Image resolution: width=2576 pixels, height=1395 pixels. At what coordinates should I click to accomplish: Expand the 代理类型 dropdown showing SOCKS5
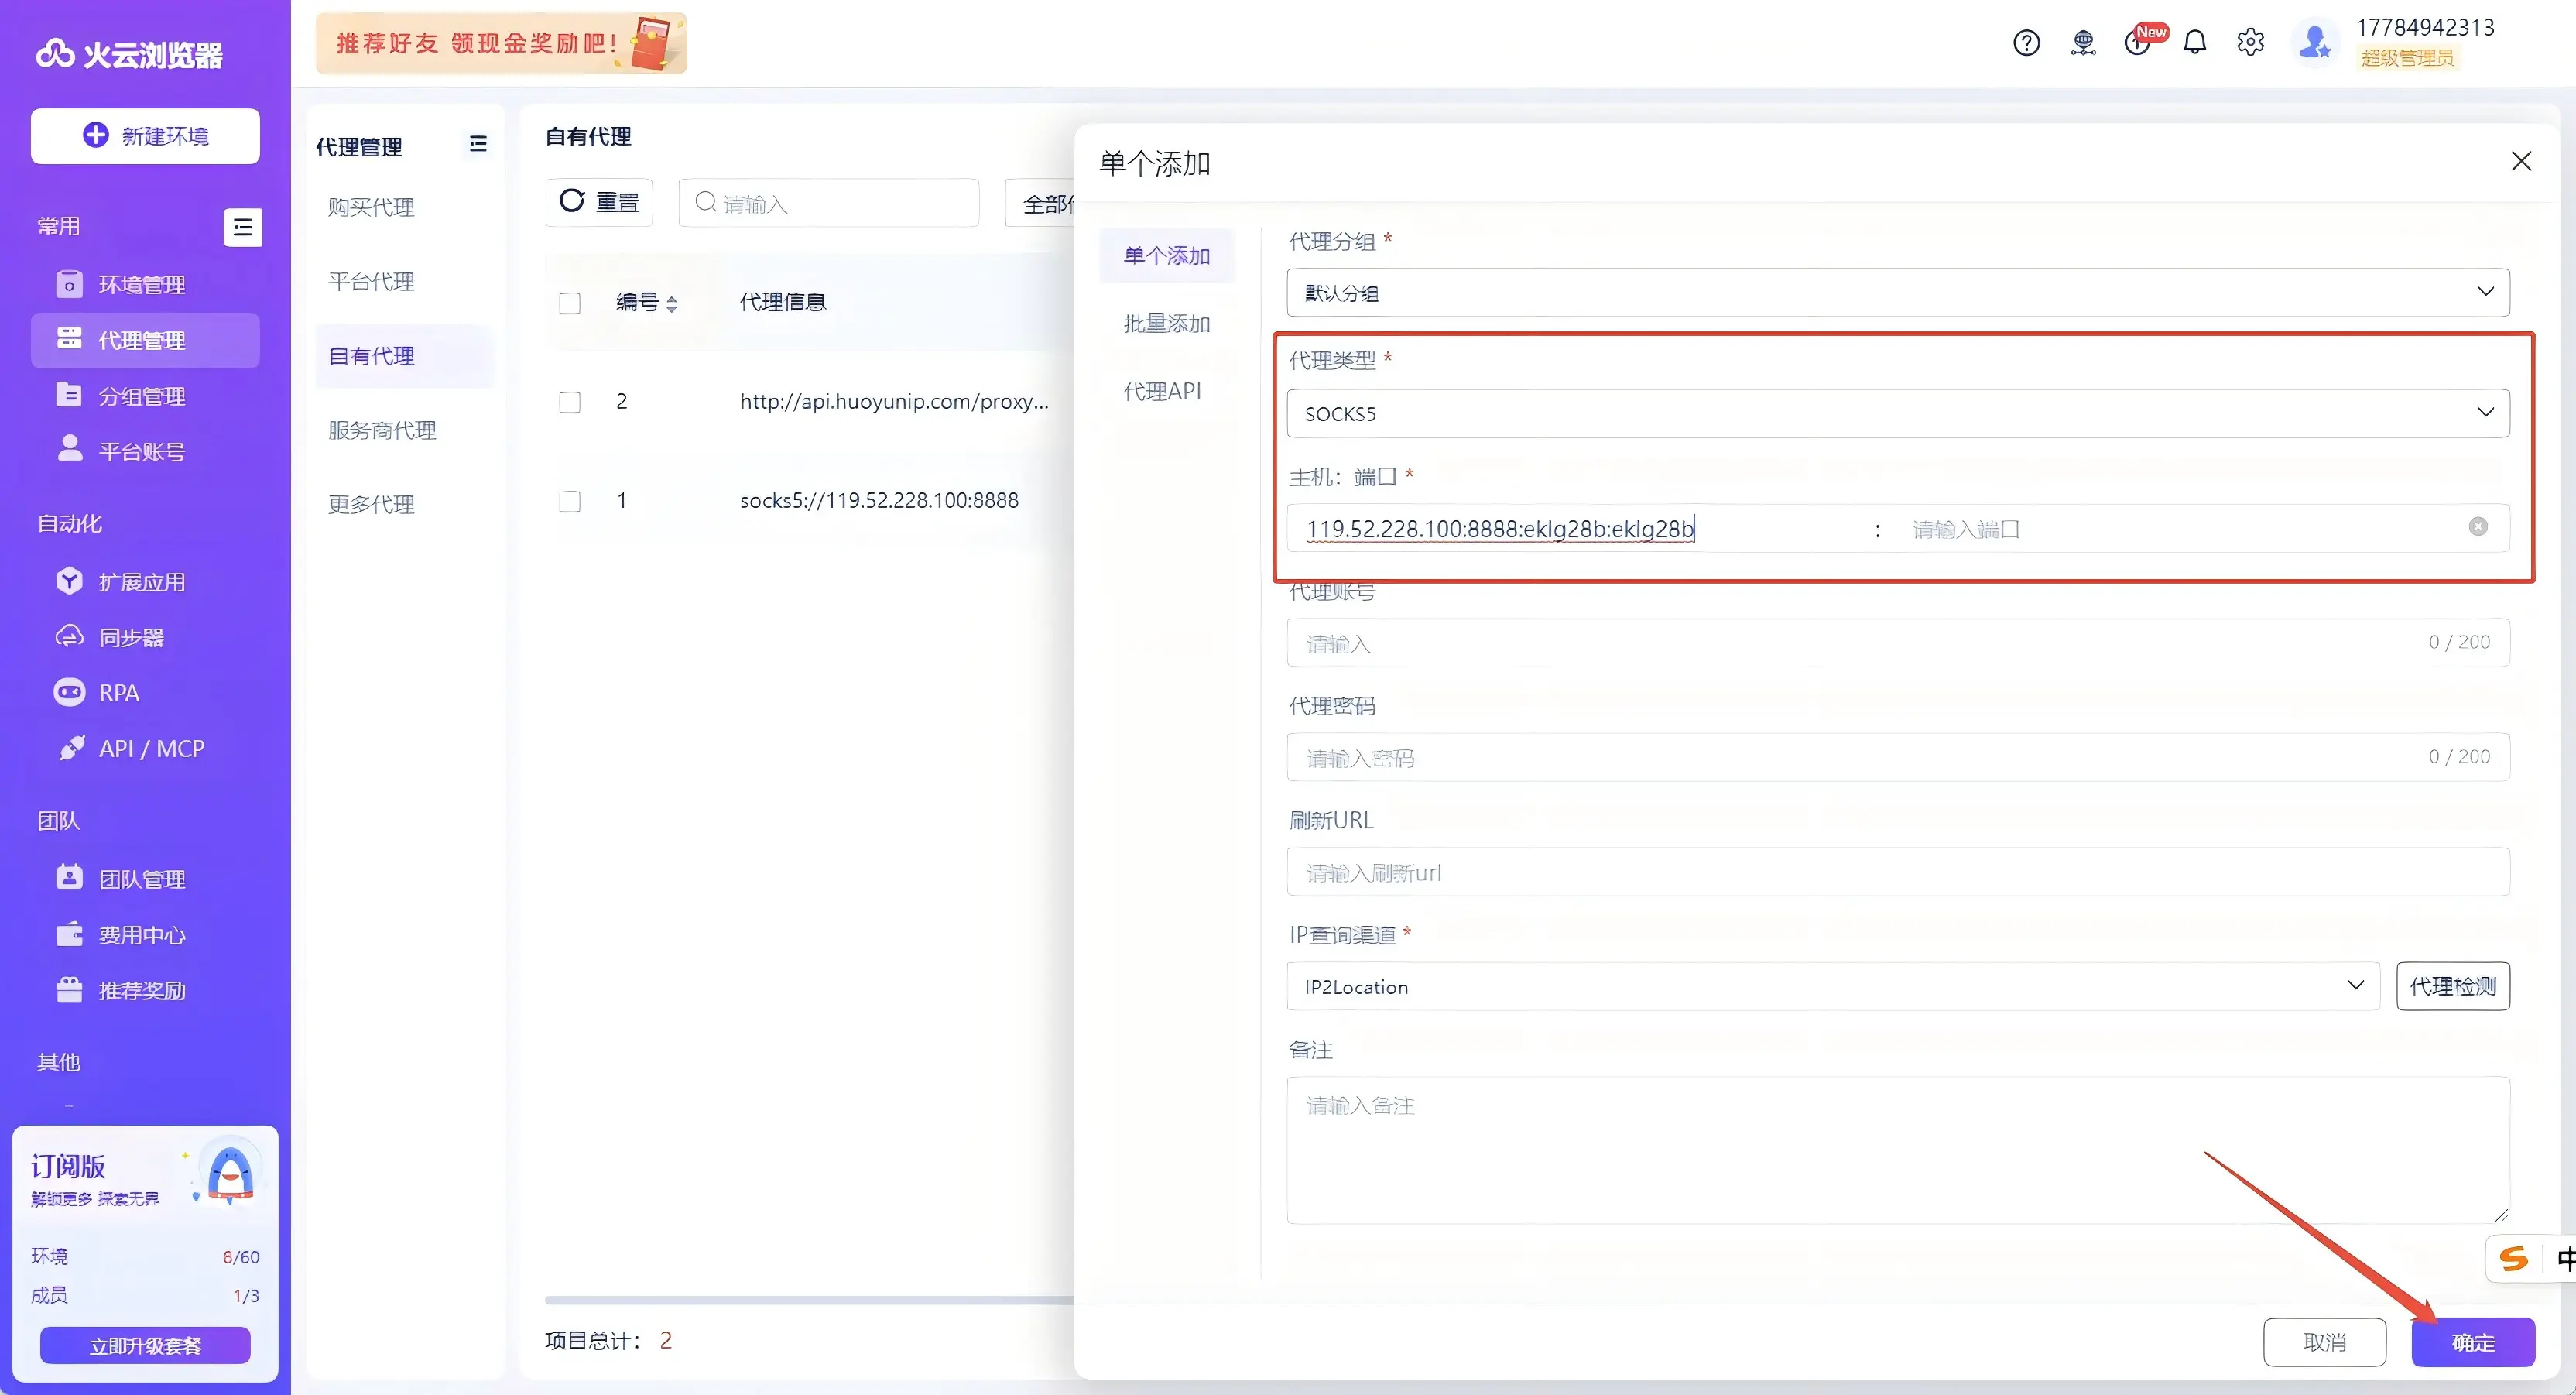(x=1898, y=413)
